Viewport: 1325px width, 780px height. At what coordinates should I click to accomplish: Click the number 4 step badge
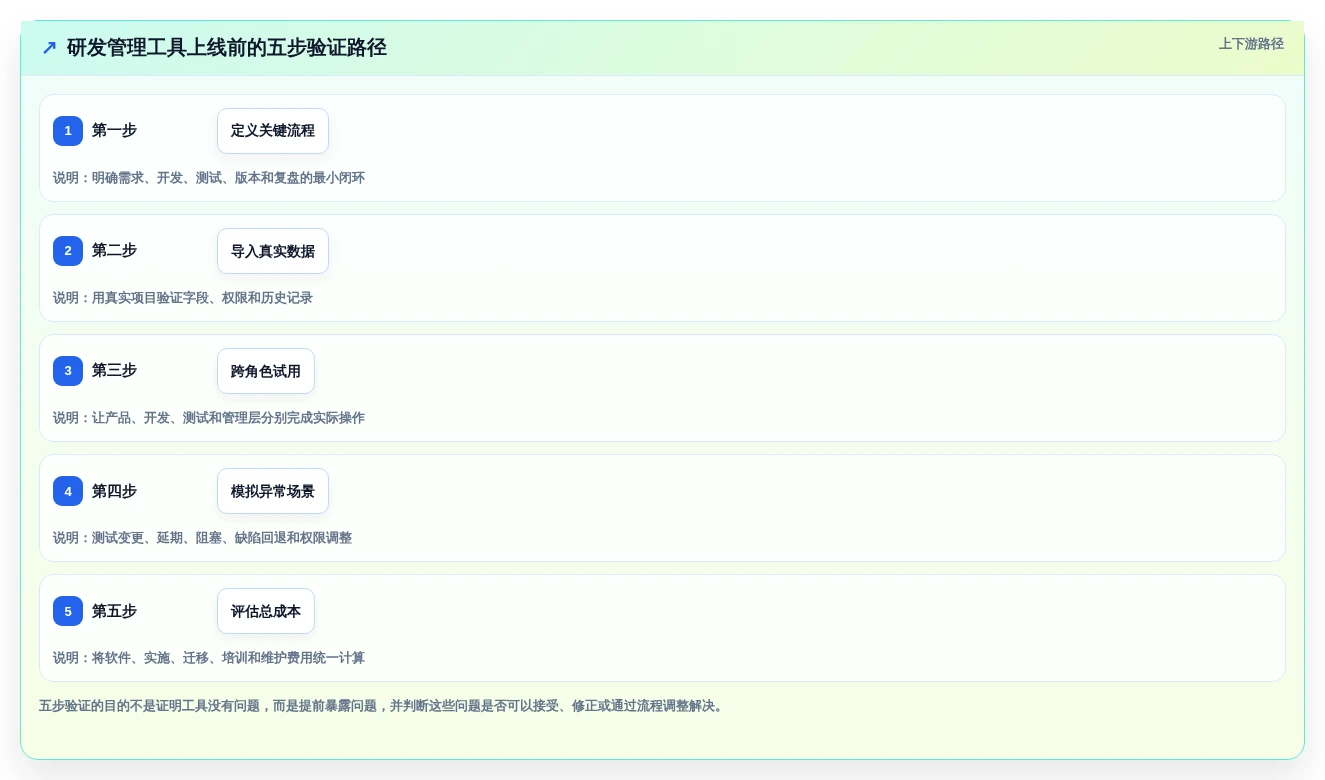point(68,491)
